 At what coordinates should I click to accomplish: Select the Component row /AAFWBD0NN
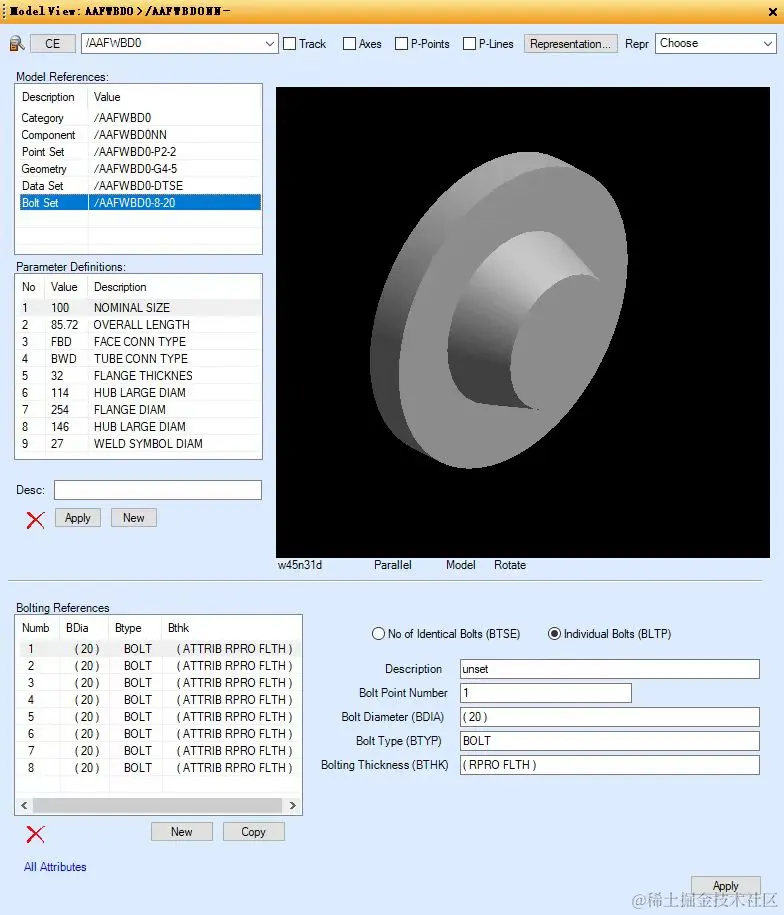point(140,135)
